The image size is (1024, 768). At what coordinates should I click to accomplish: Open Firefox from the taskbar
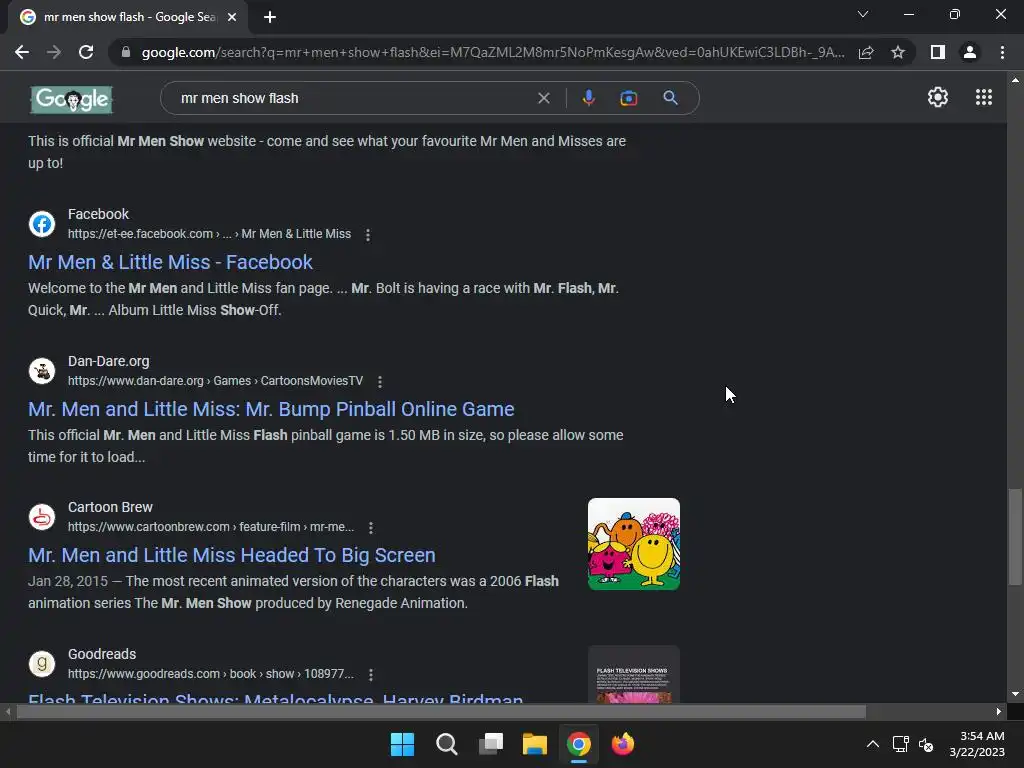tap(622, 744)
